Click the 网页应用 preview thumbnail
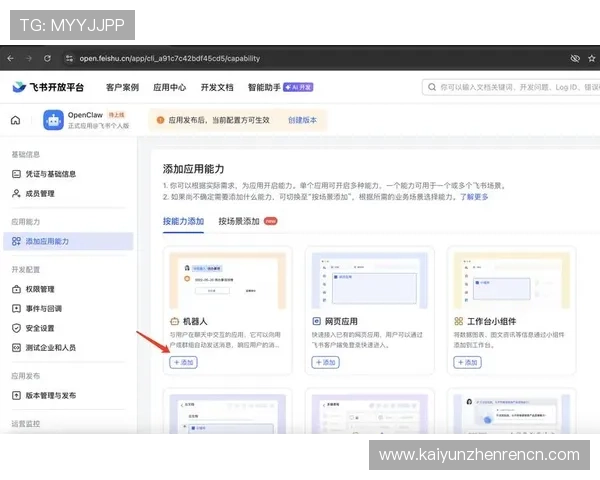Image resolution: width=600 pixels, height=480 pixels. pyautogui.click(x=370, y=281)
